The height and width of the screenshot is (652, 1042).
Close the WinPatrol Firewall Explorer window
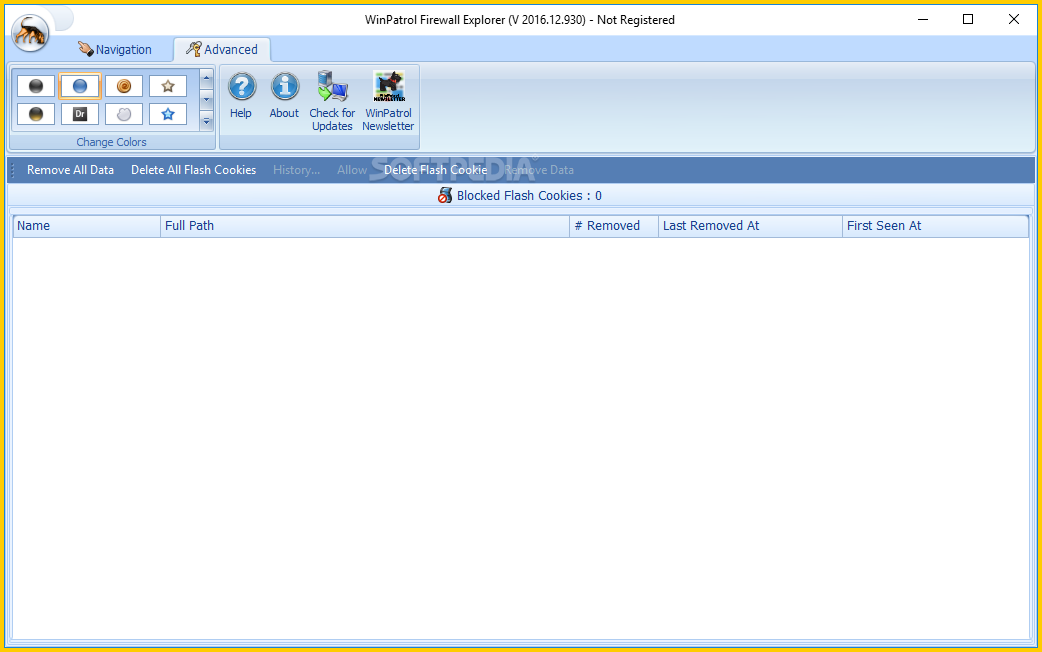pos(1013,19)
